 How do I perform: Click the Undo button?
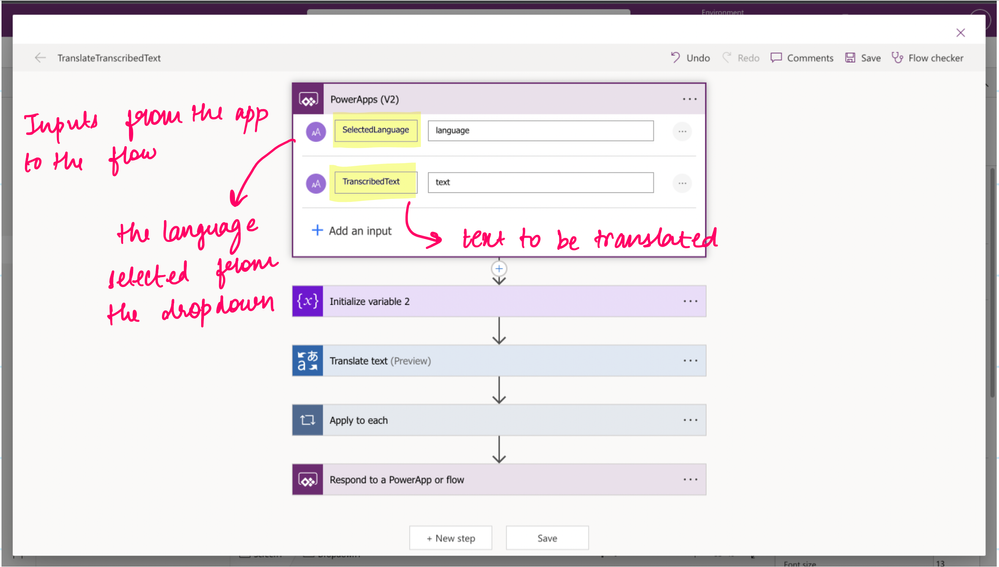(x=690, y=58)
